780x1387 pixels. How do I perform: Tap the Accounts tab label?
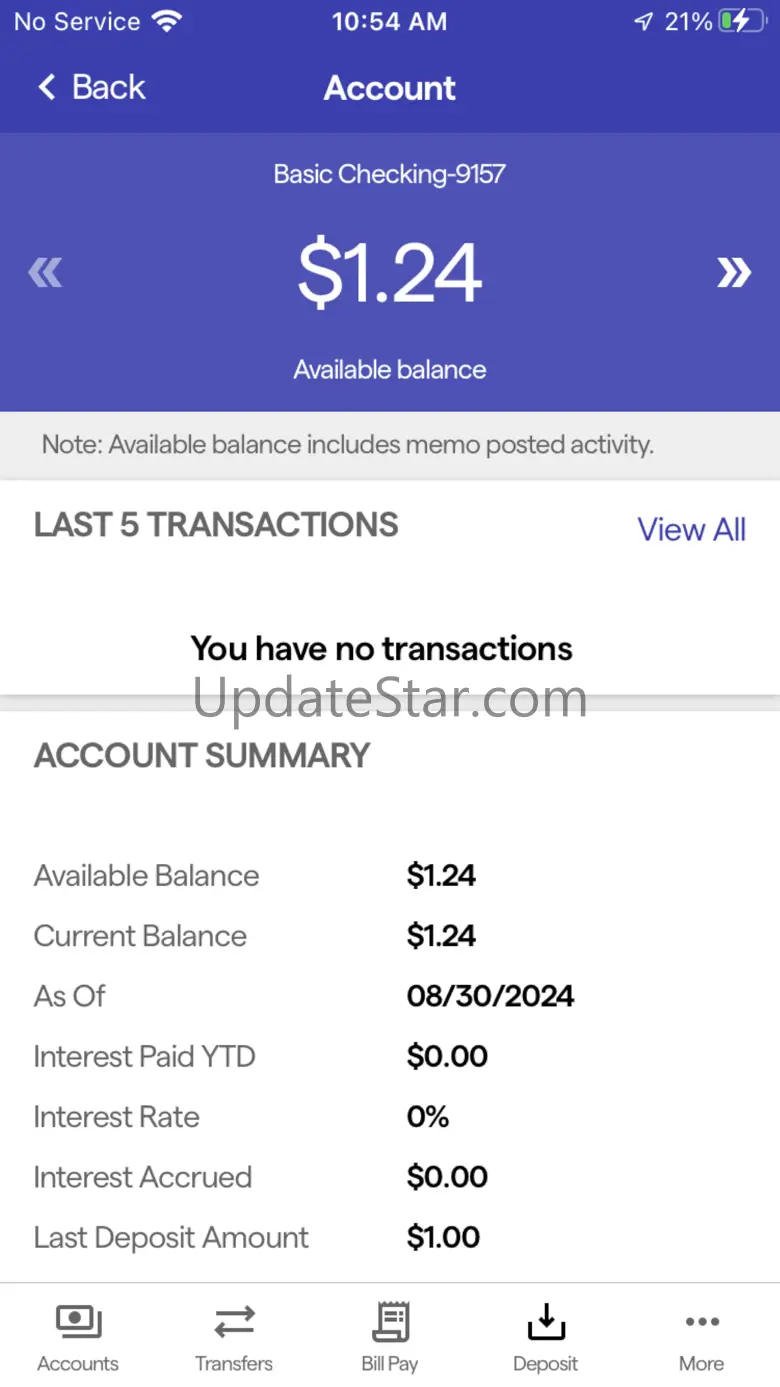coord(78,1364)
